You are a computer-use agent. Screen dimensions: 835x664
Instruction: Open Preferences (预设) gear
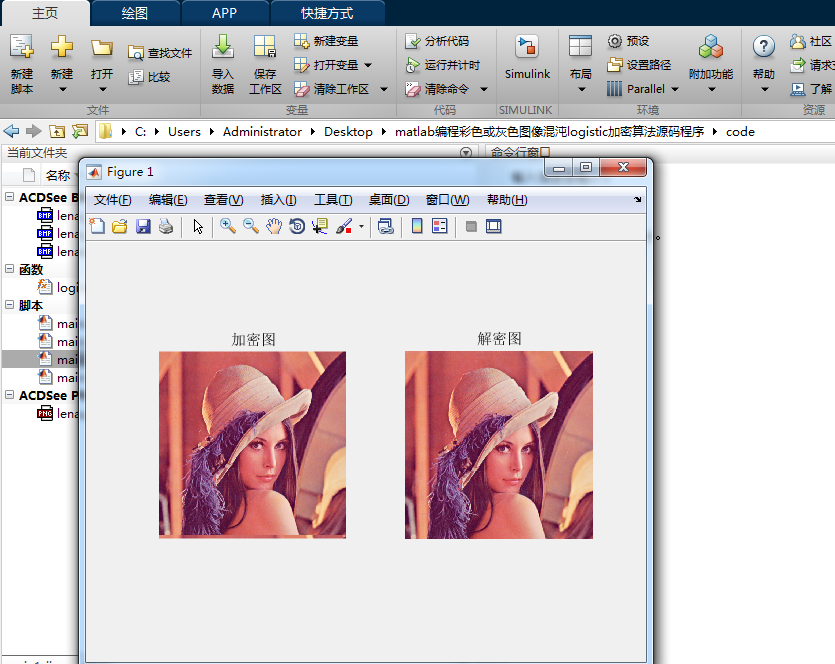pos(628,41)
